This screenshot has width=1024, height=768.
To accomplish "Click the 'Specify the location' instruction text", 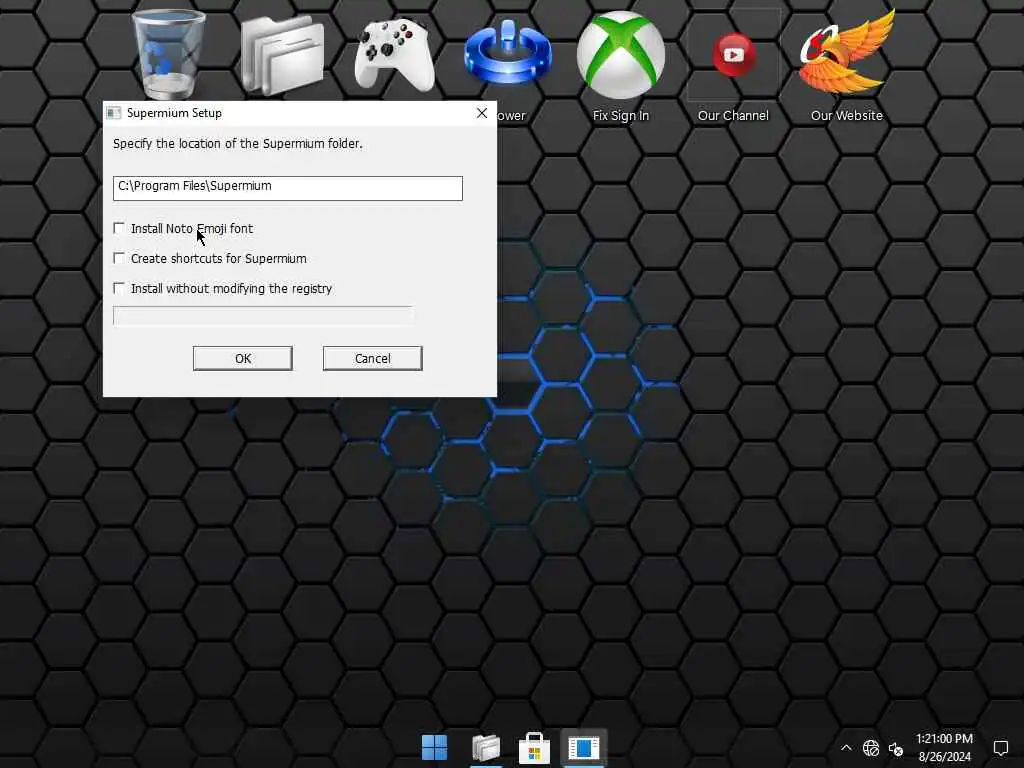I will coord(238,144).
